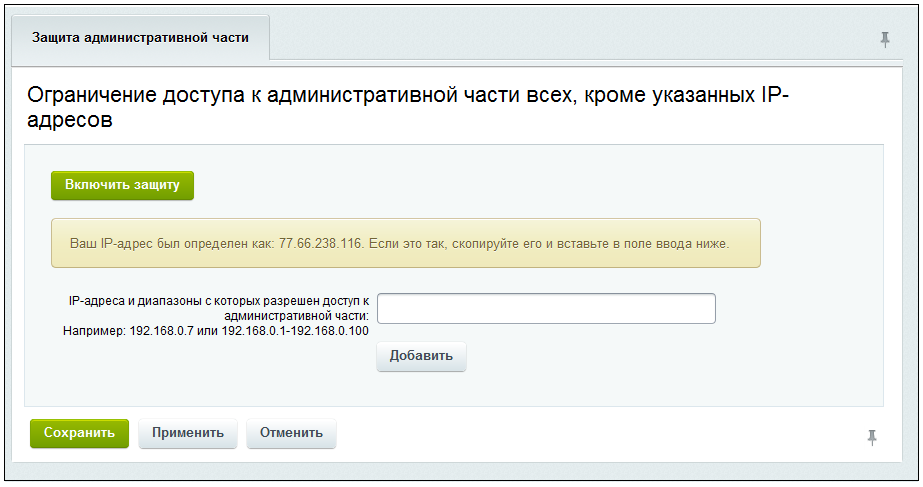The image size is (923, 487).
Task: Click the label IP-адреса и диапазоны
Action: (218, 309)
